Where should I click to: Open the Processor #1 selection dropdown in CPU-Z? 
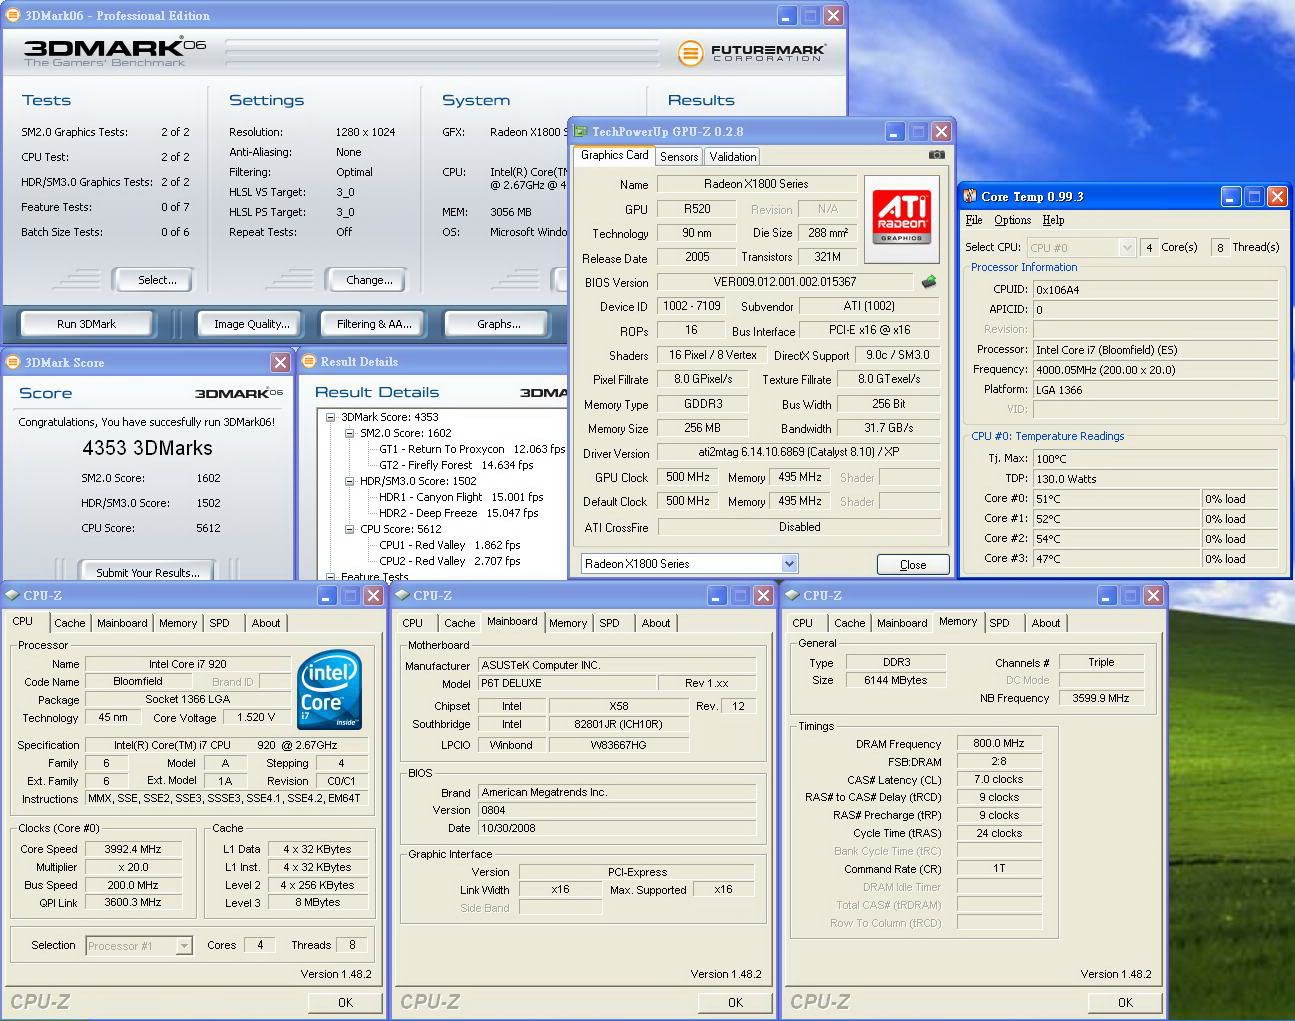tap(184, 945)
